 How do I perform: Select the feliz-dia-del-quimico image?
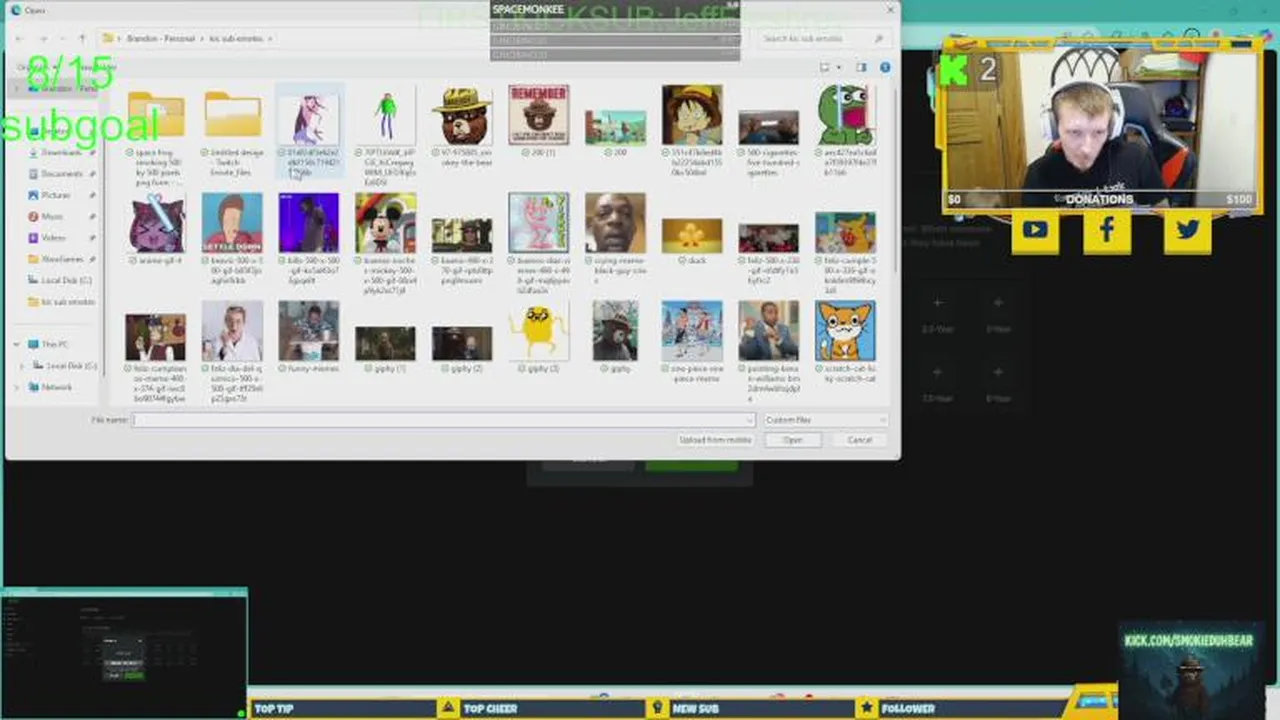pyautogui.click(x=233, y=351)
